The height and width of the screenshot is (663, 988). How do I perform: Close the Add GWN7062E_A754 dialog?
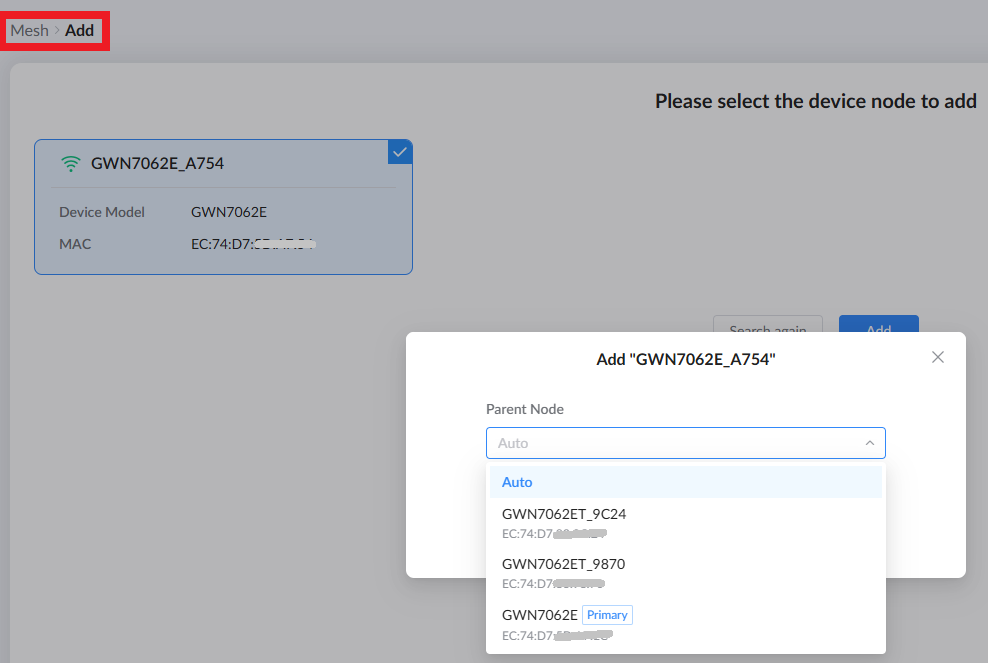(x=938, y=357)
